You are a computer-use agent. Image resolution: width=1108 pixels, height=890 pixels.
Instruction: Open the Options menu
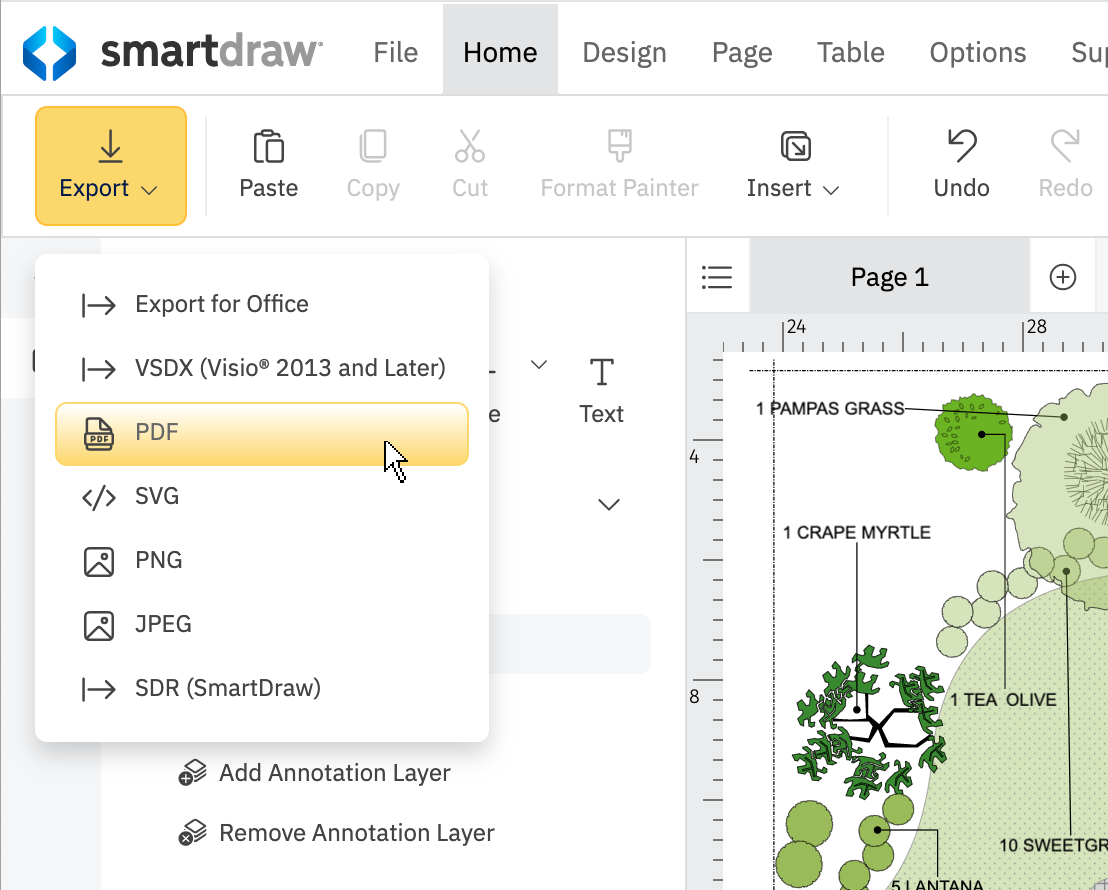click(977, 52)
